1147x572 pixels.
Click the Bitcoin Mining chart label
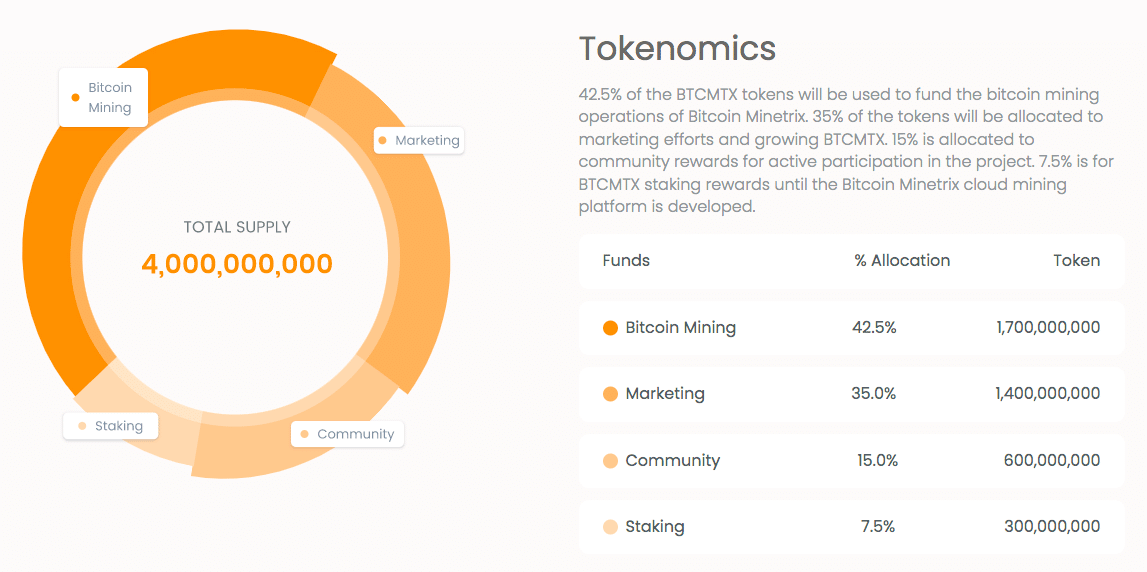tap(103, 97)
